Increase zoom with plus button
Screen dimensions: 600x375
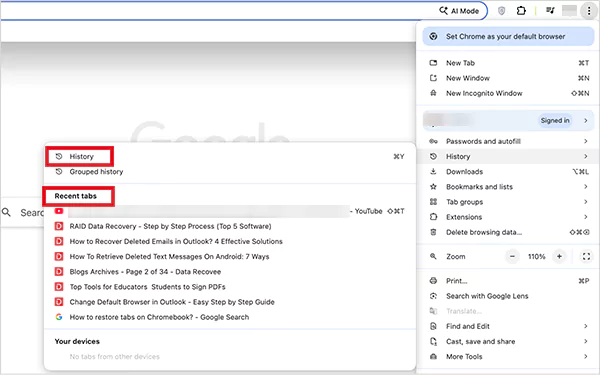pyautogui.click(x=559, y=256)
